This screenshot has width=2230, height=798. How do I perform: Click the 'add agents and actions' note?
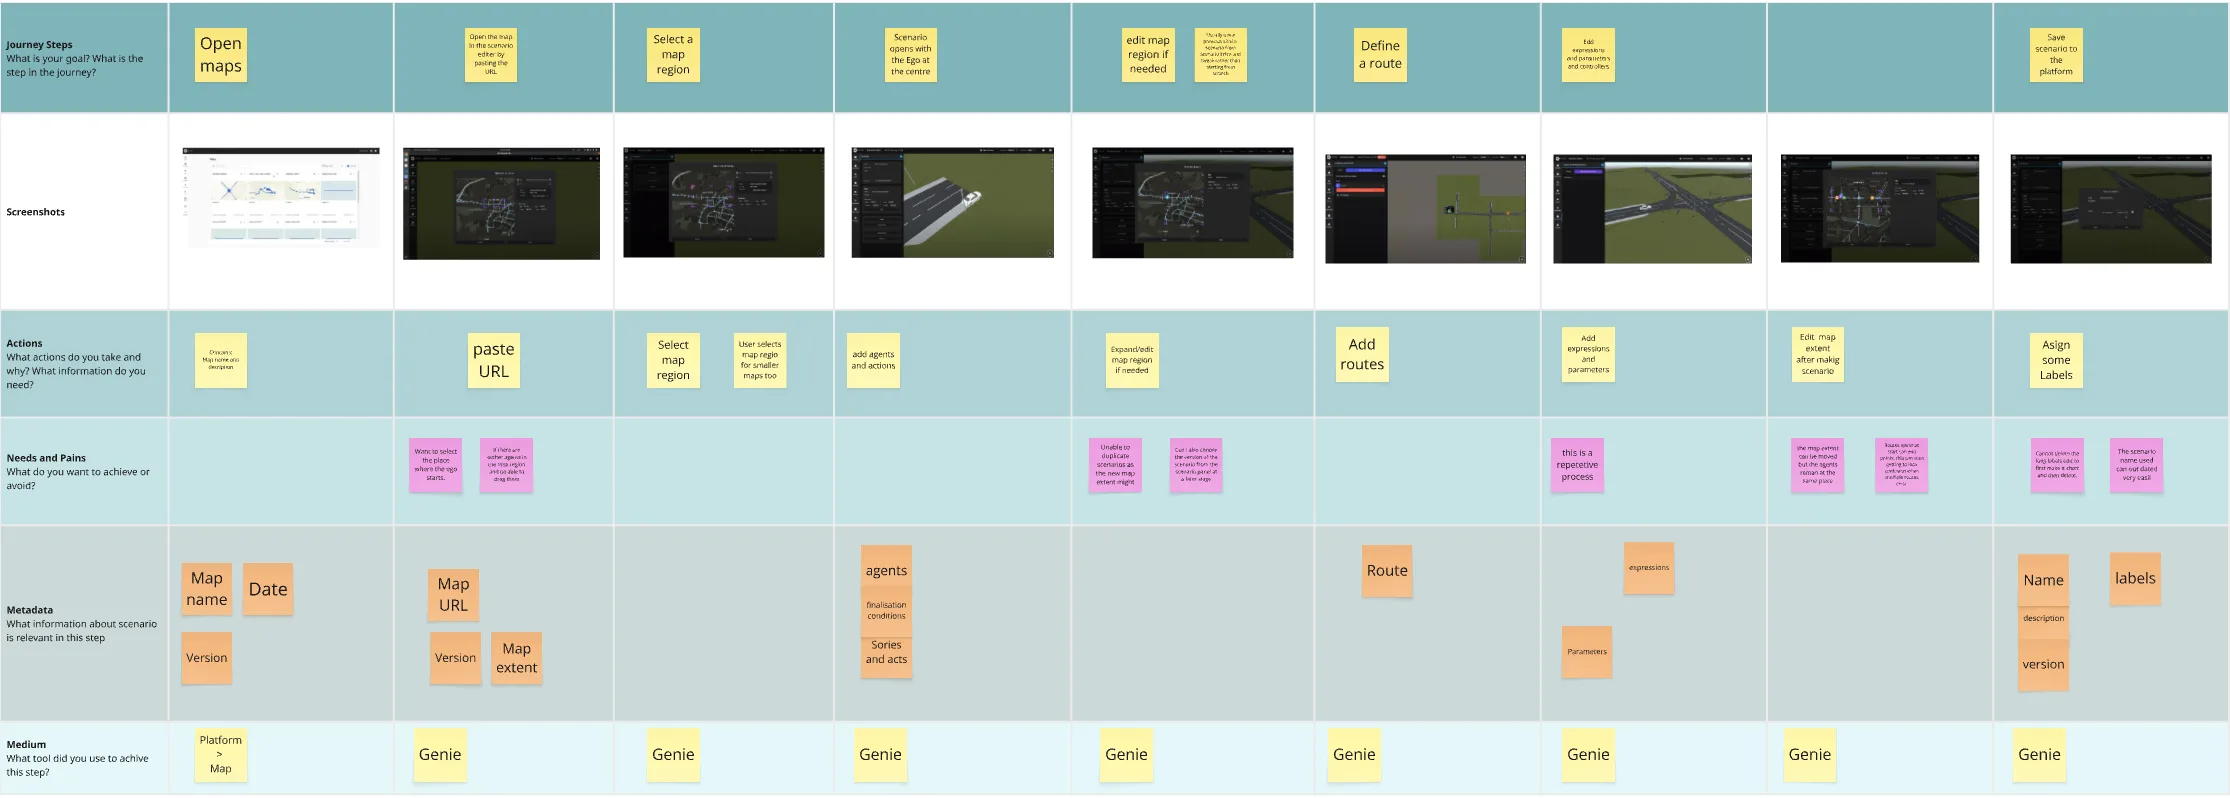coord(873,360)
